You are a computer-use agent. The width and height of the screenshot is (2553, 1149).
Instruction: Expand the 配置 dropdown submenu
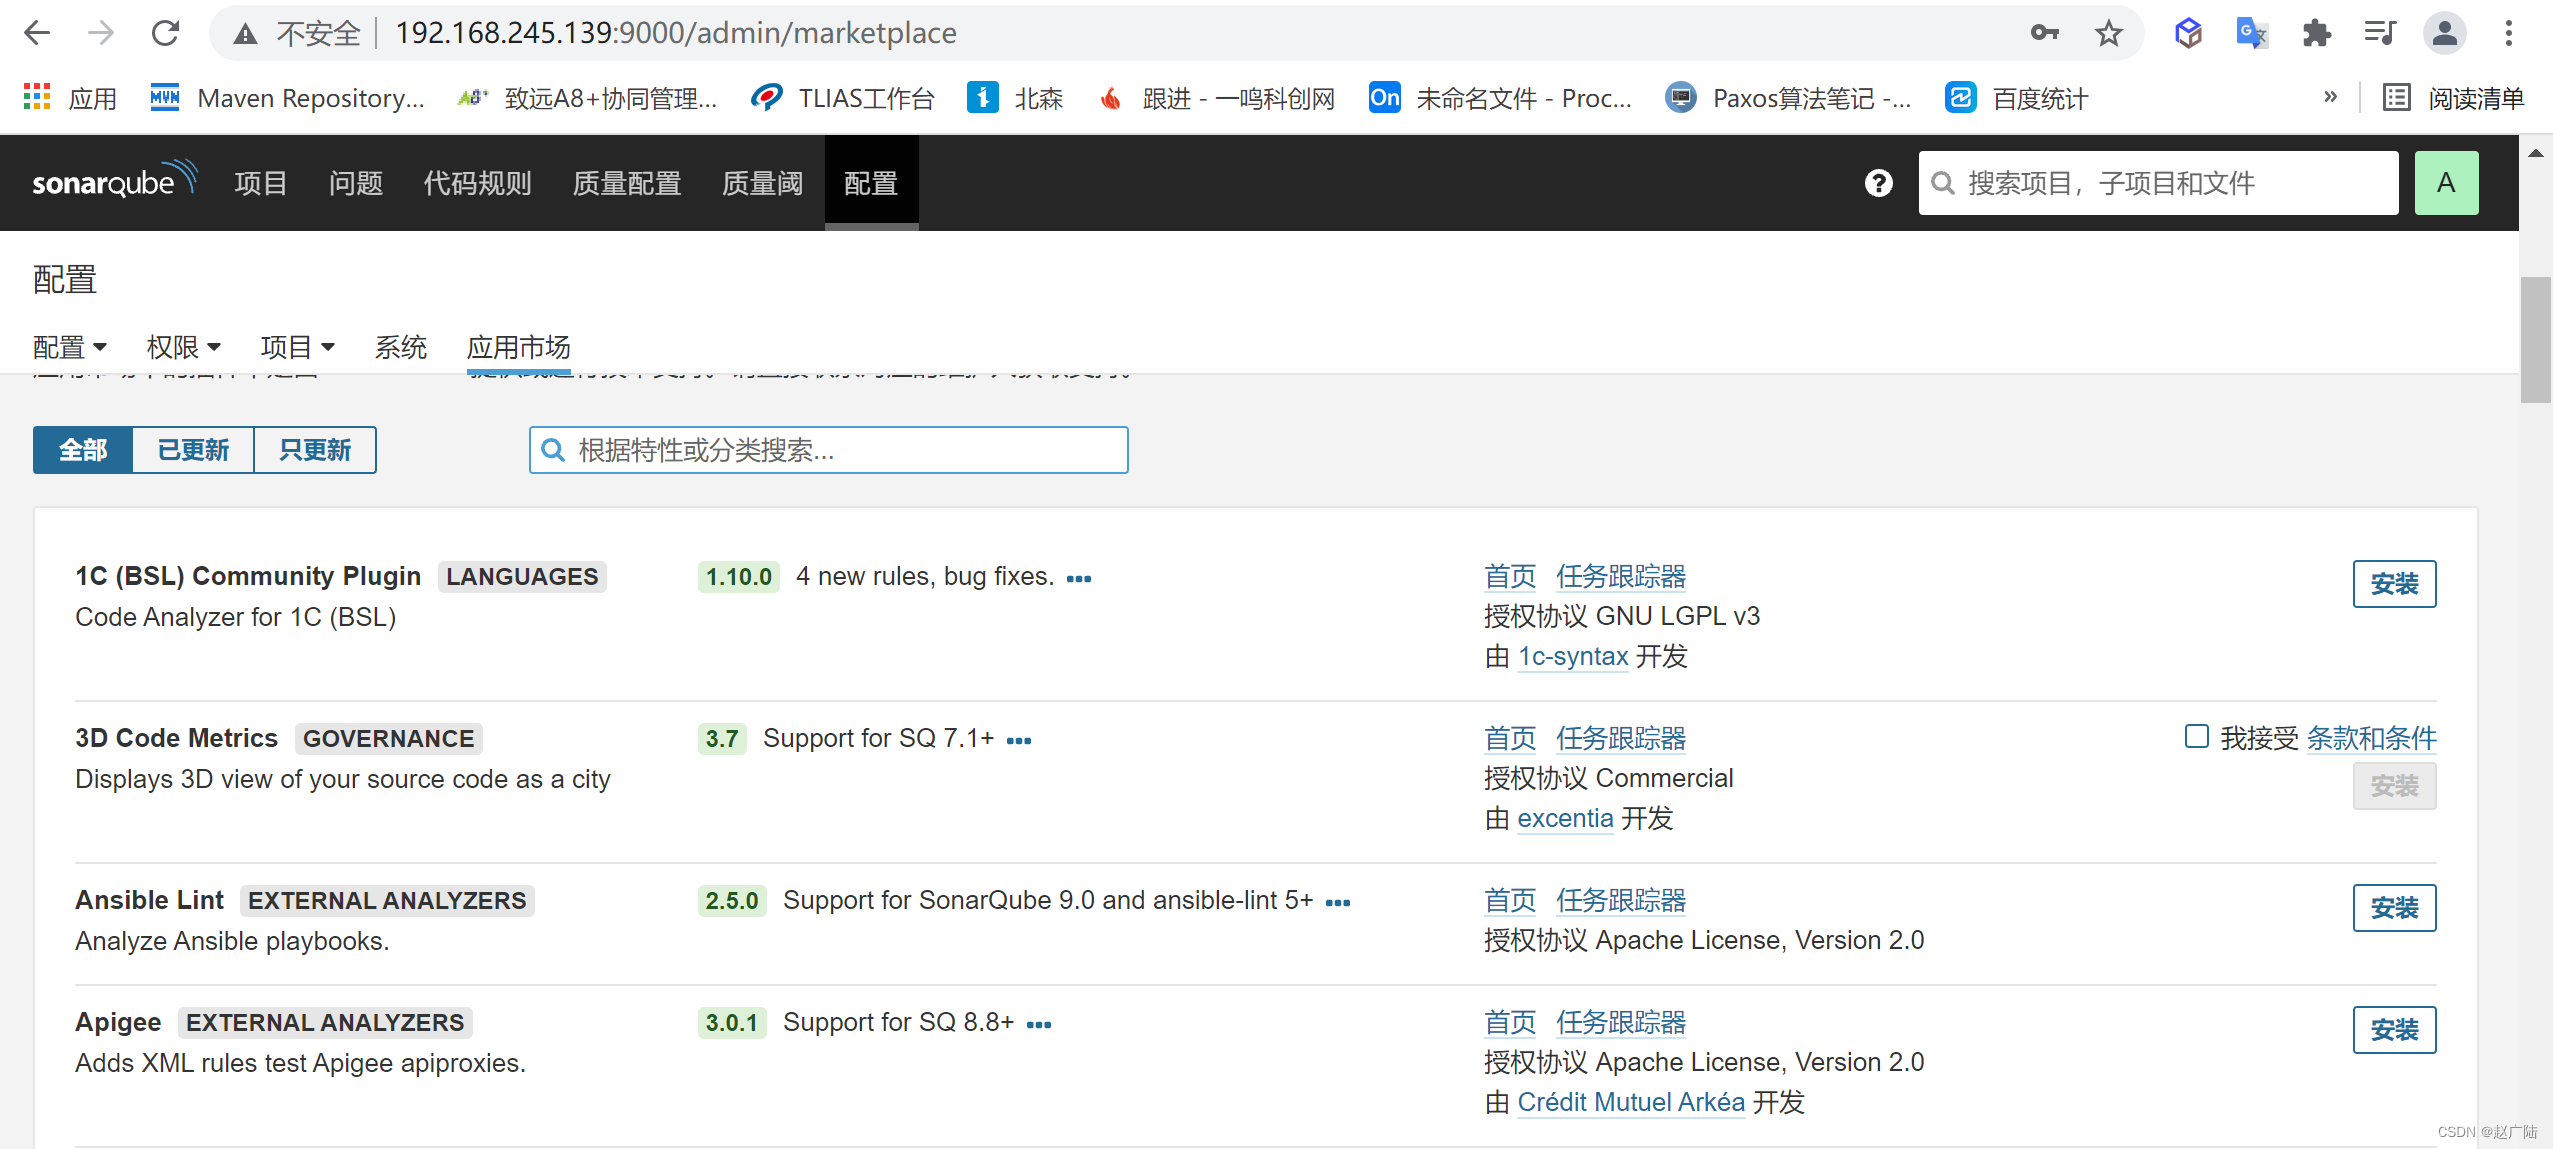(x=69, y=347)
